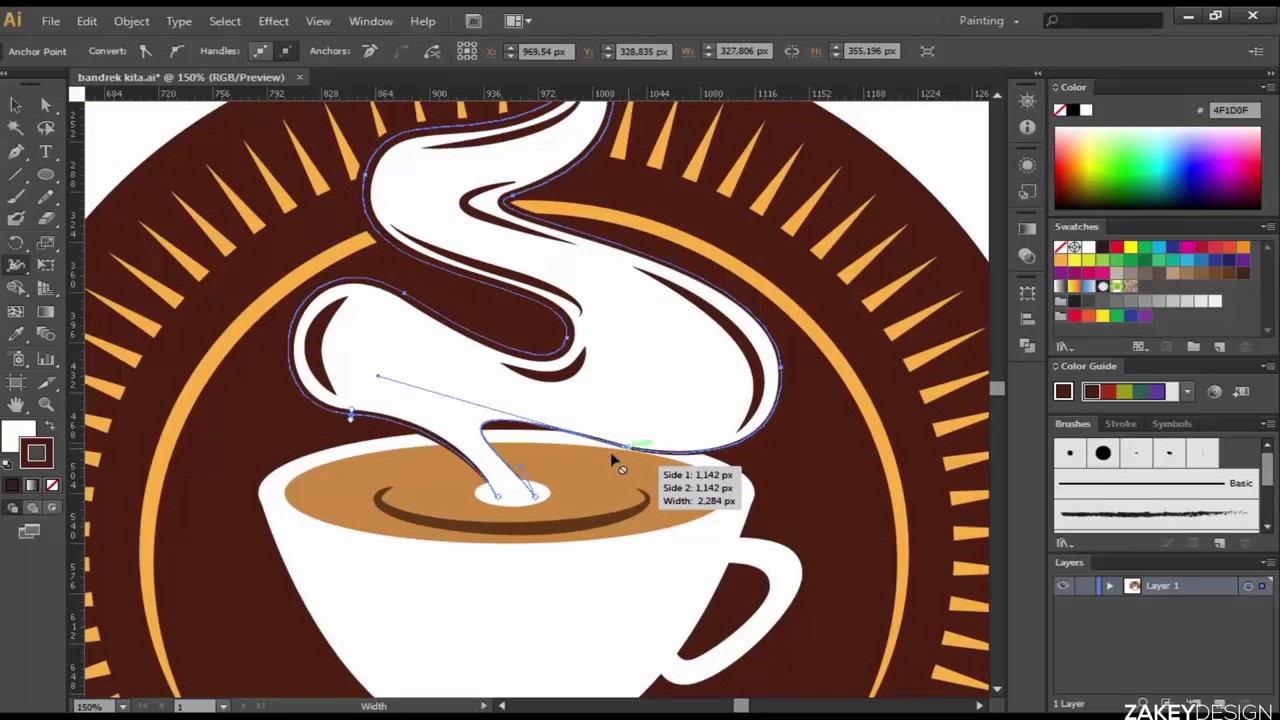Open the harmony rules dropdown in Color Guide

pos(1187,392)
